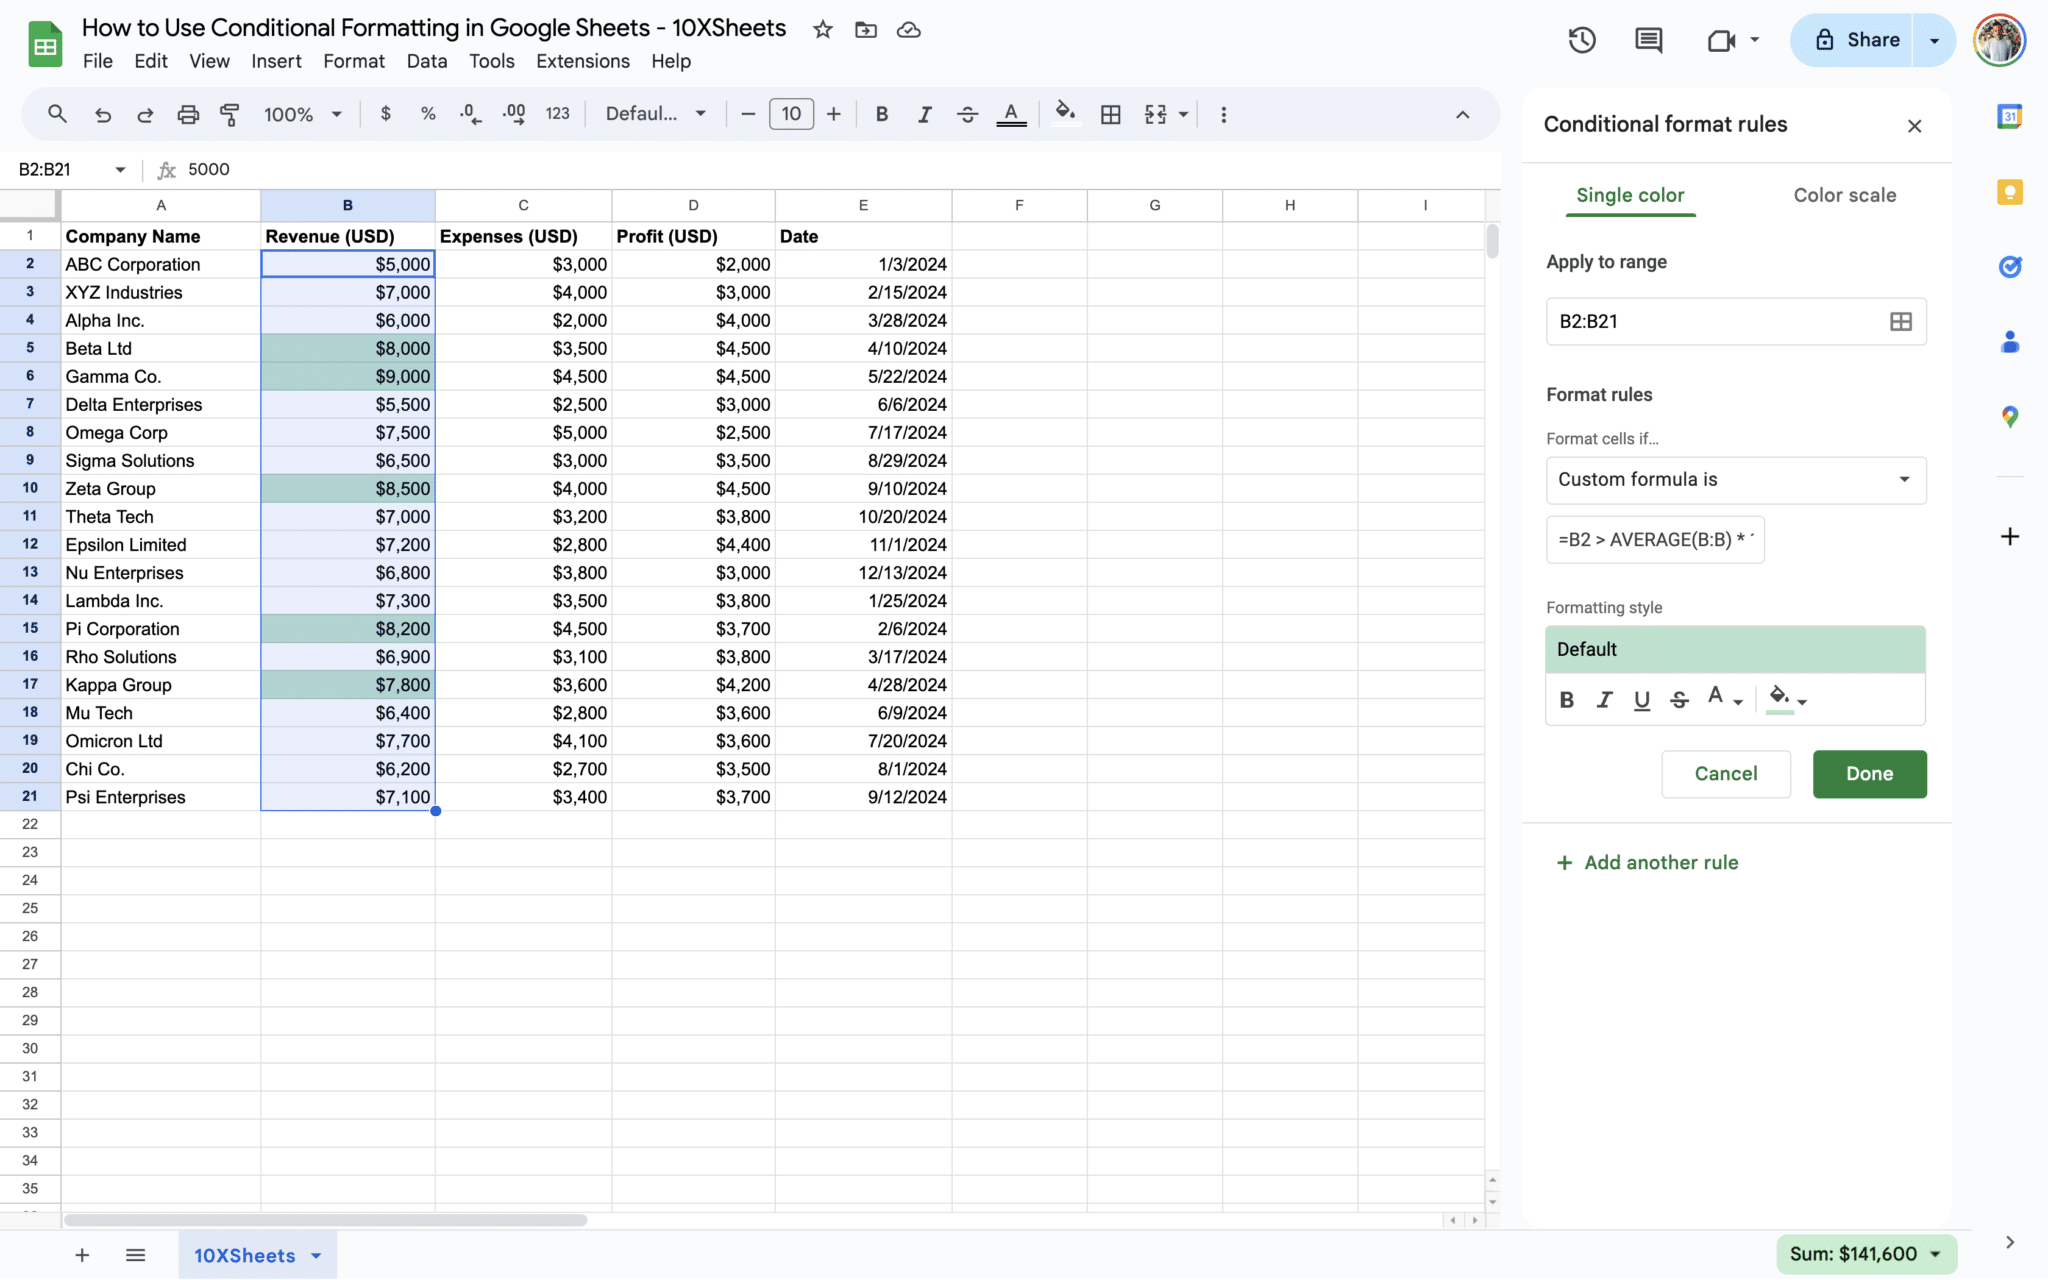2048x1280 pixels.
Task: Click Add another rule
Action: 1647,862
